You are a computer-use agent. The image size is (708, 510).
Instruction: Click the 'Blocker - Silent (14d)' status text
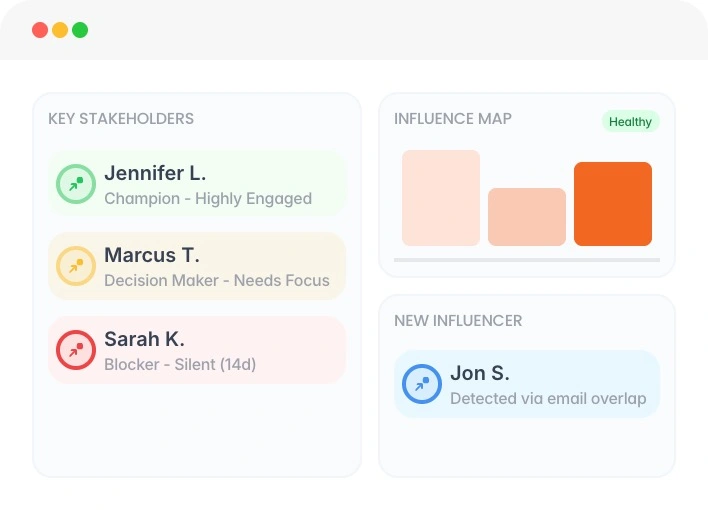tap(180, 364)
